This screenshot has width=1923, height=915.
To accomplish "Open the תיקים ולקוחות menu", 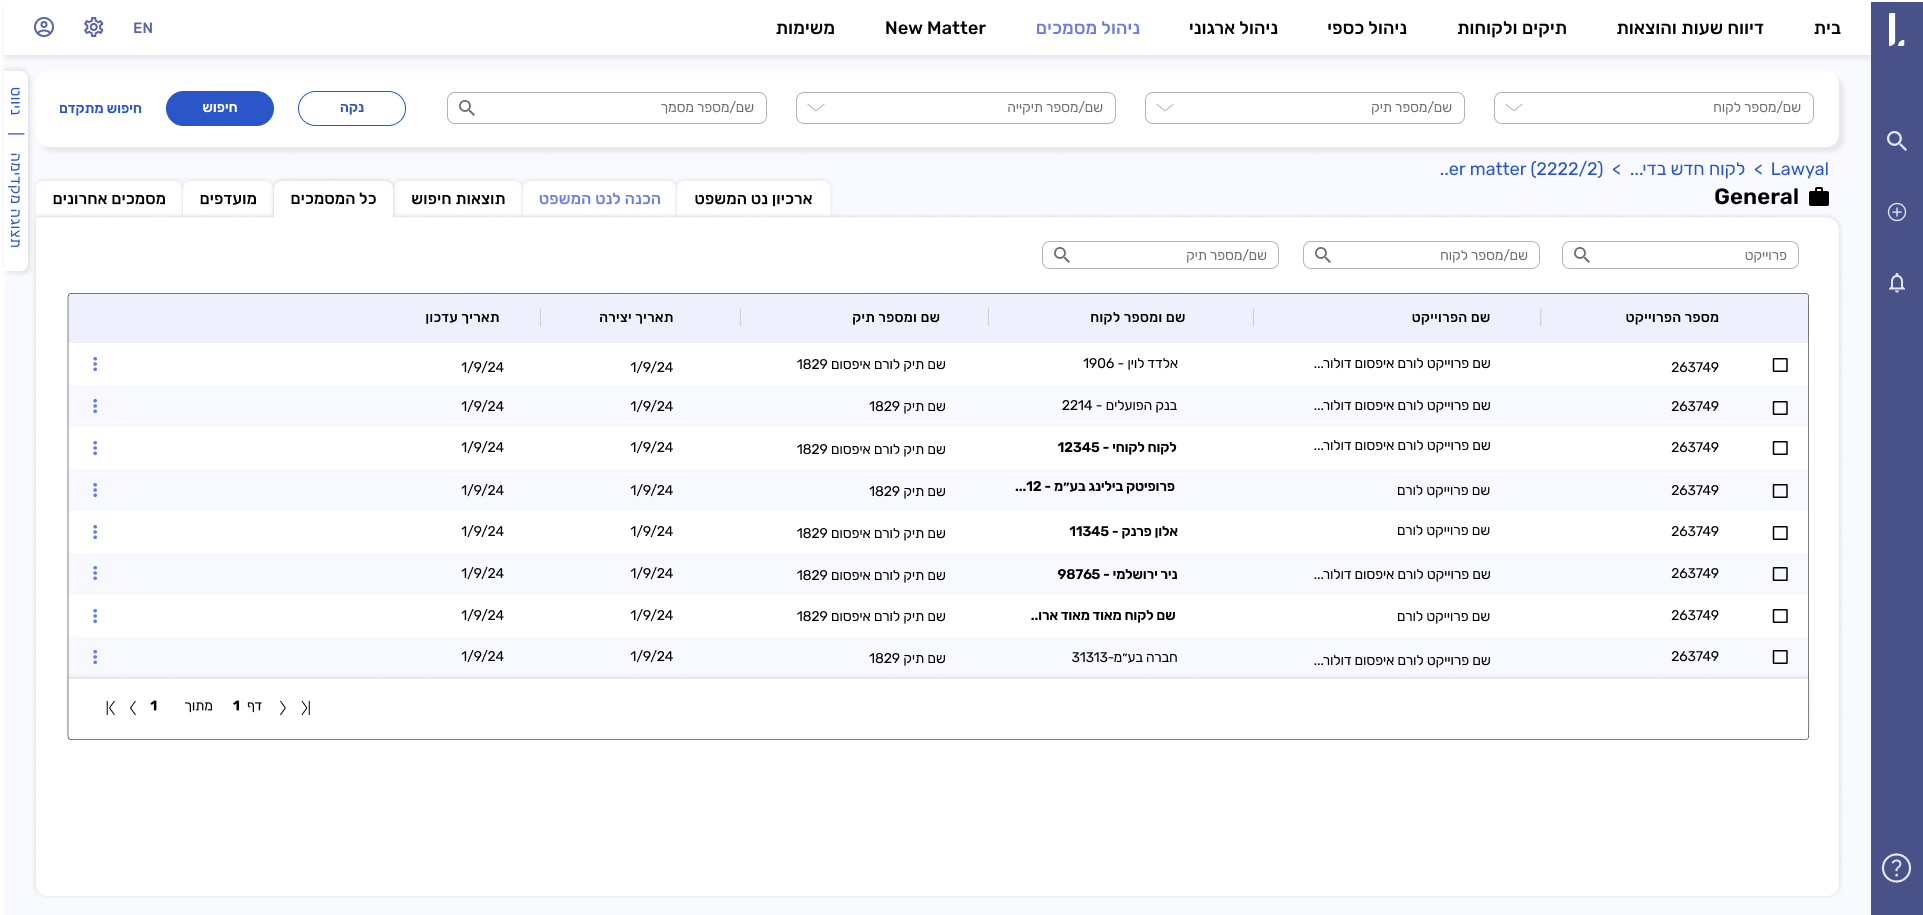I will click(x=1512, y=28).
